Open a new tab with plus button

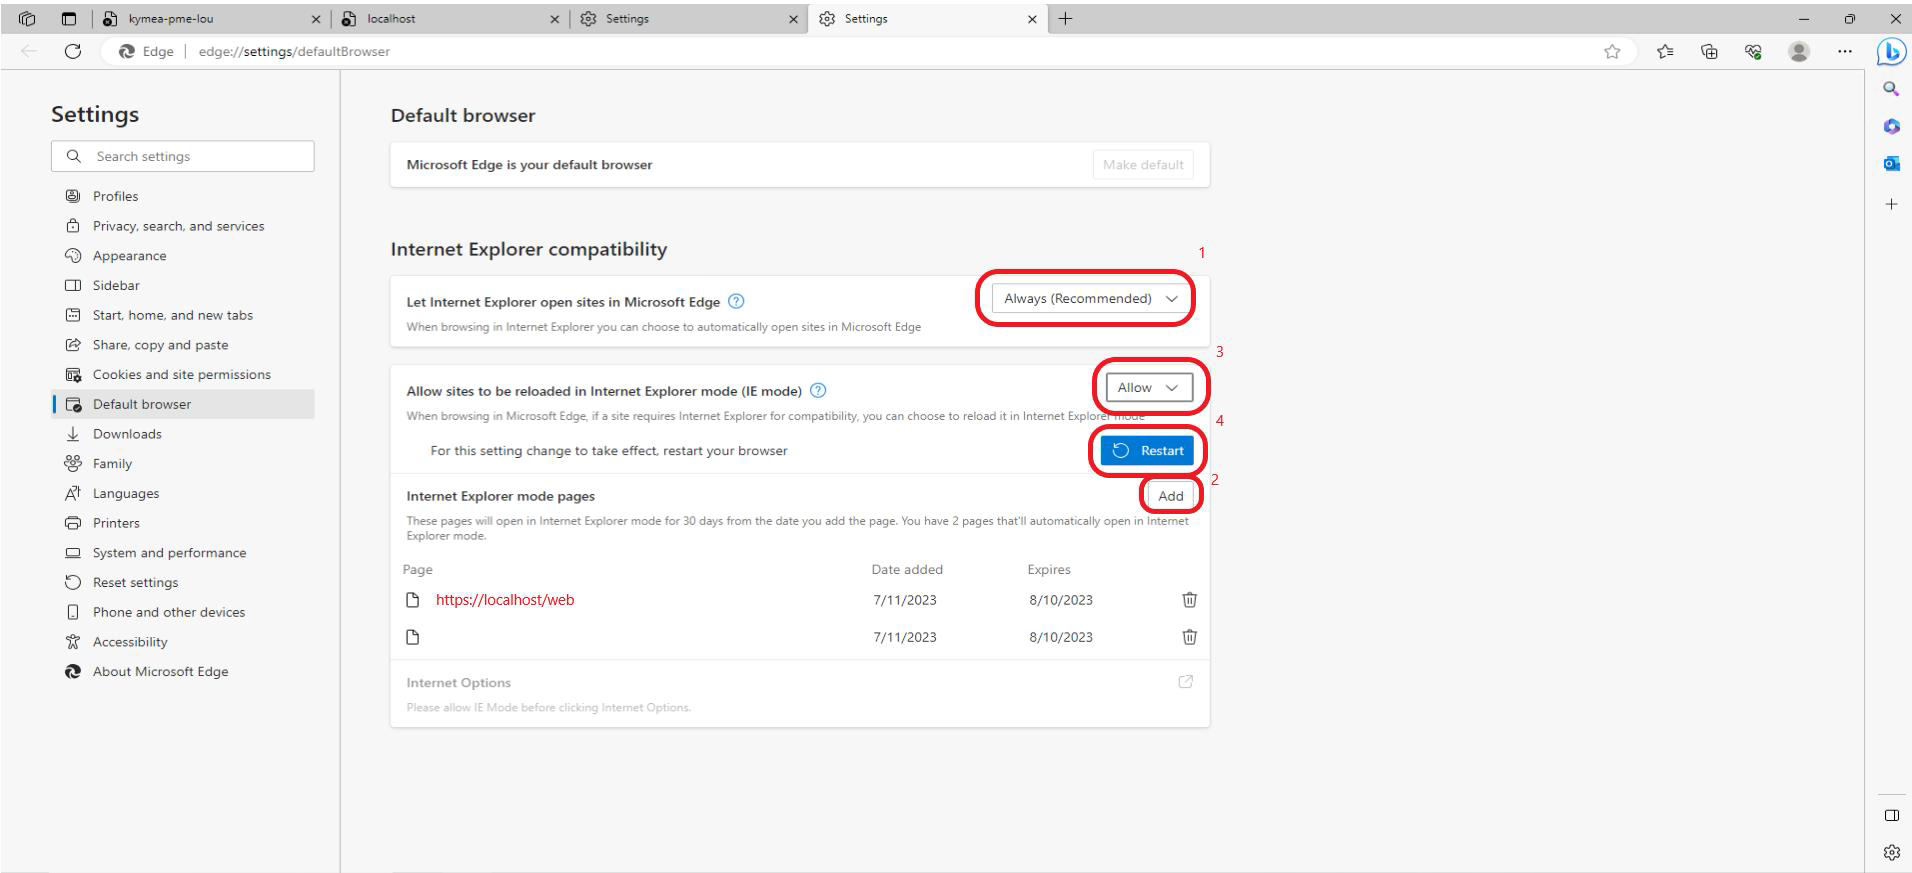[1065, 18]
